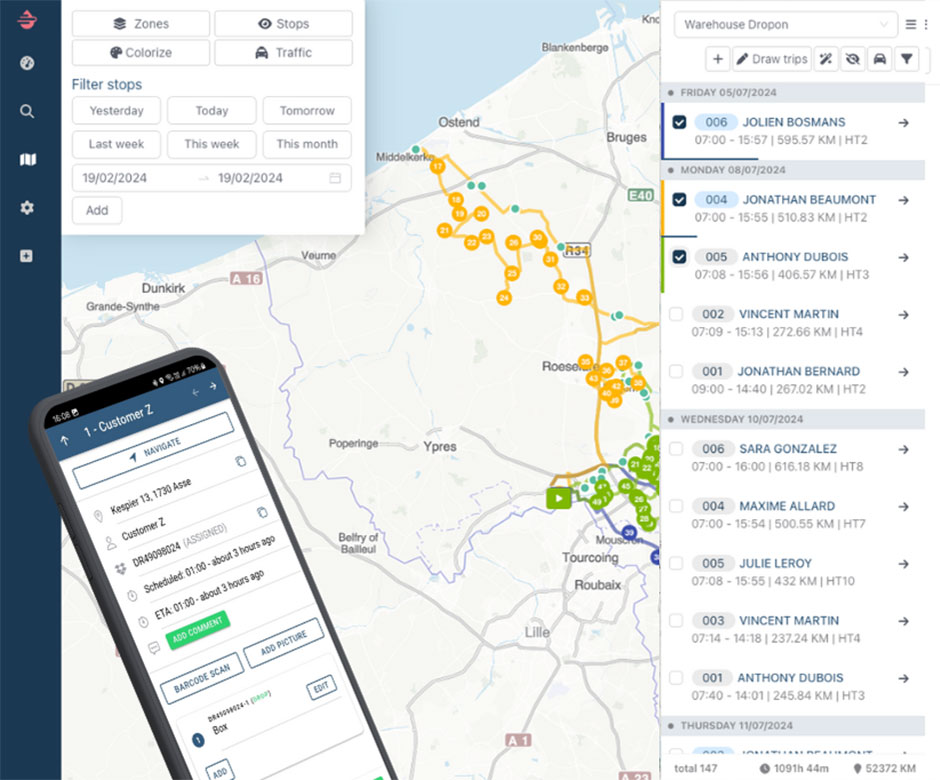This screenshot has width=940, height=780.
Task: Check the Vincent Martin 003 trip checkbox
Action: click(x=676, y=621)
